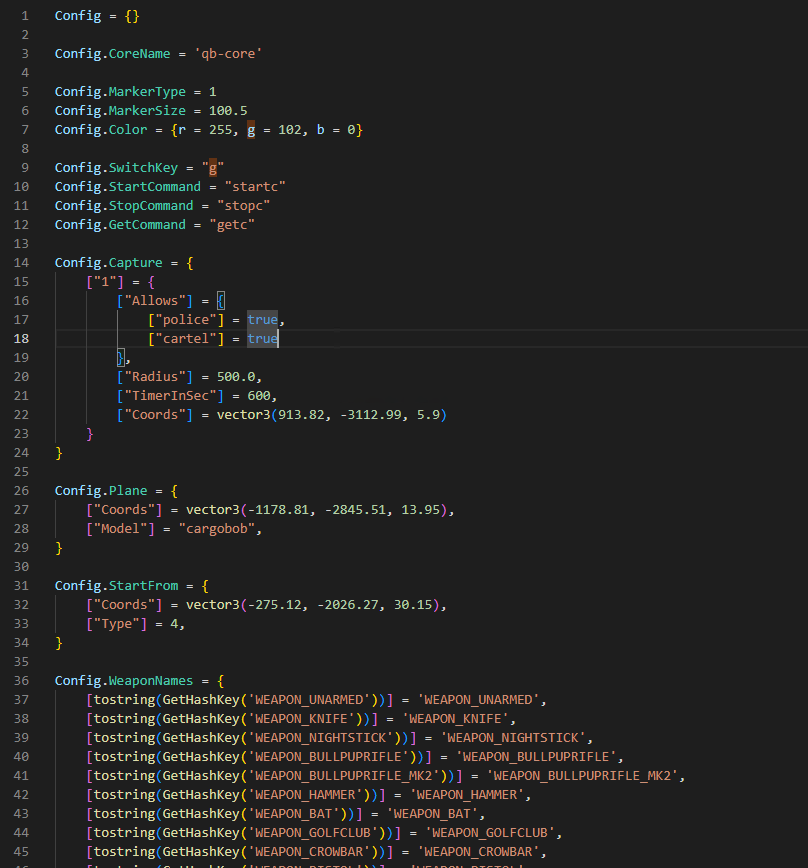Click line number 36 in the gutter
This screenshot has width=808, height=868.
[x=22, y=680]
